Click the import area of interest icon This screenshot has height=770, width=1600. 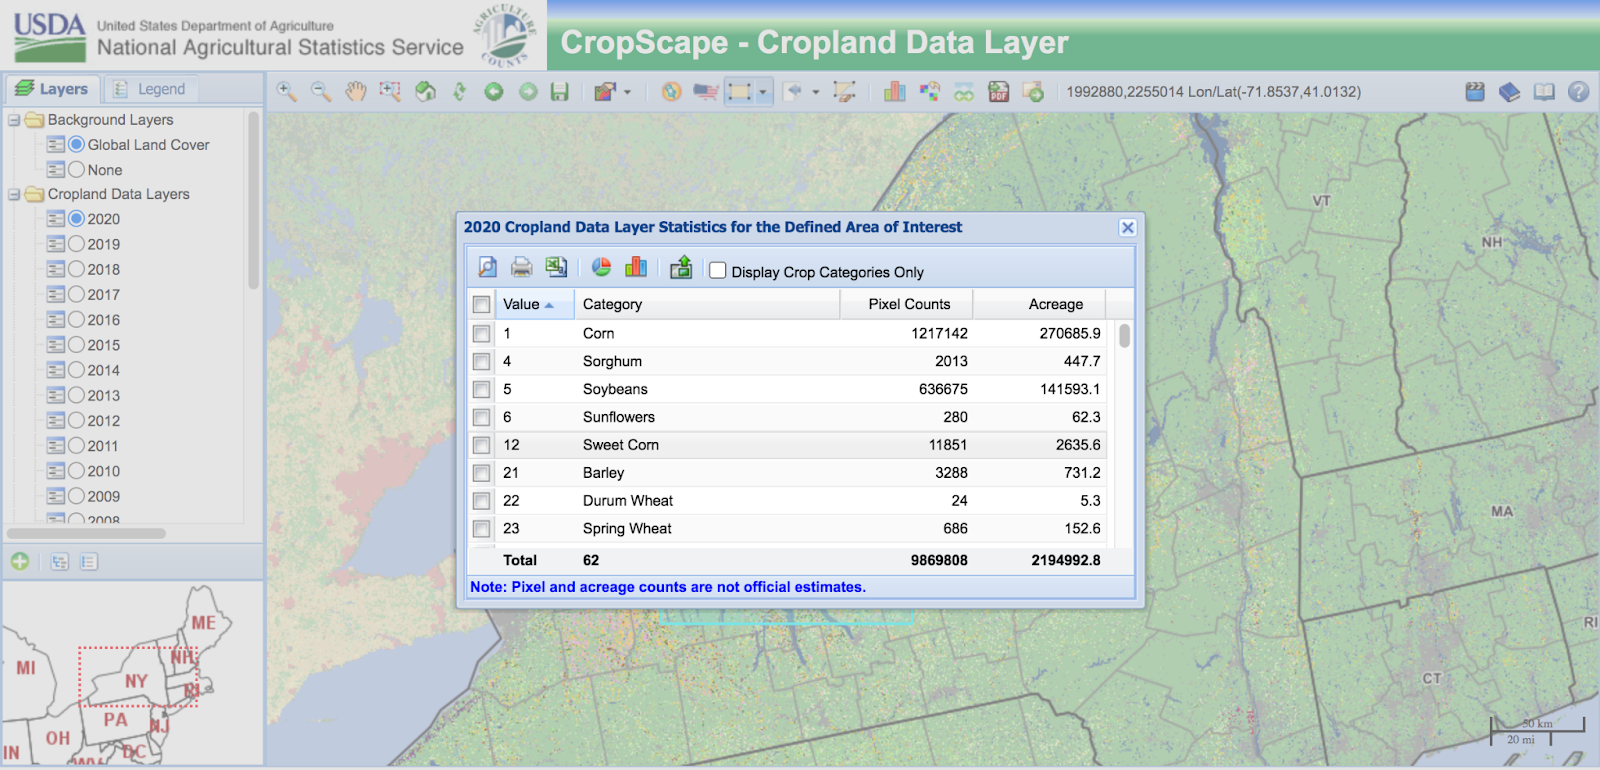794,92
